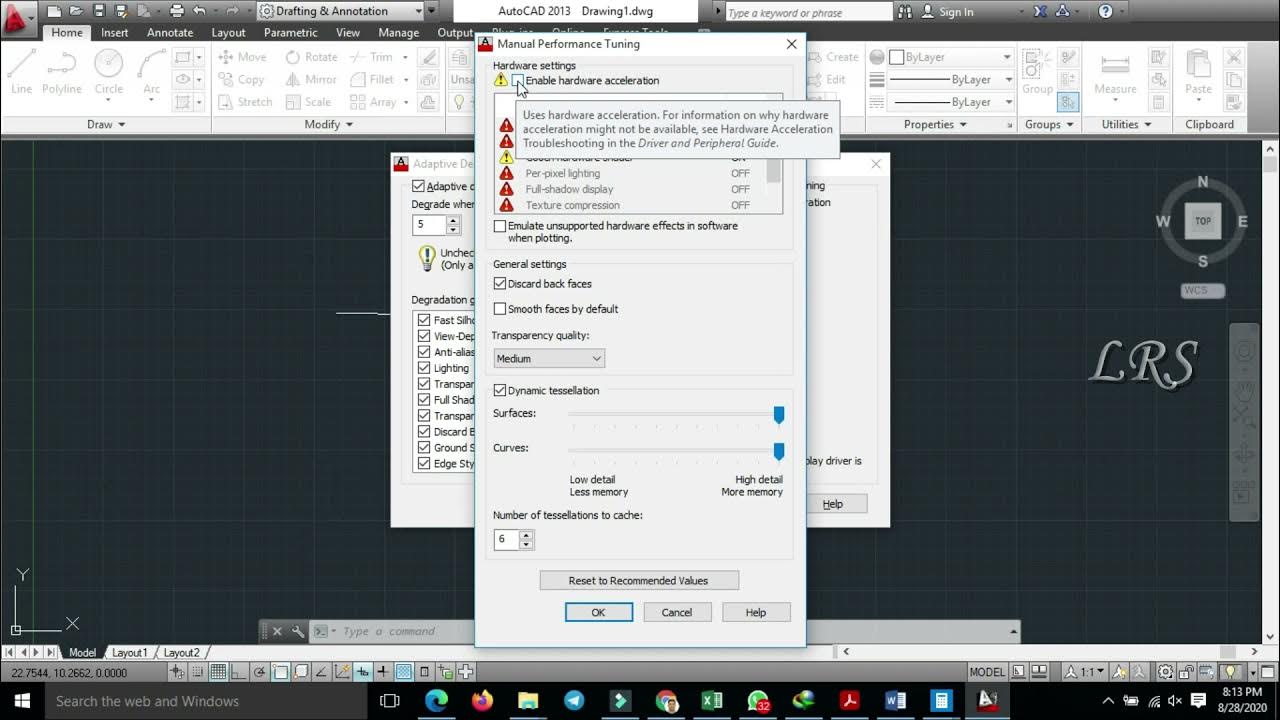Click Help in Manual Performance Tuning dialog
This screenshot has width=1280, height=720.
pyautogui.click(x=756, y=612)
